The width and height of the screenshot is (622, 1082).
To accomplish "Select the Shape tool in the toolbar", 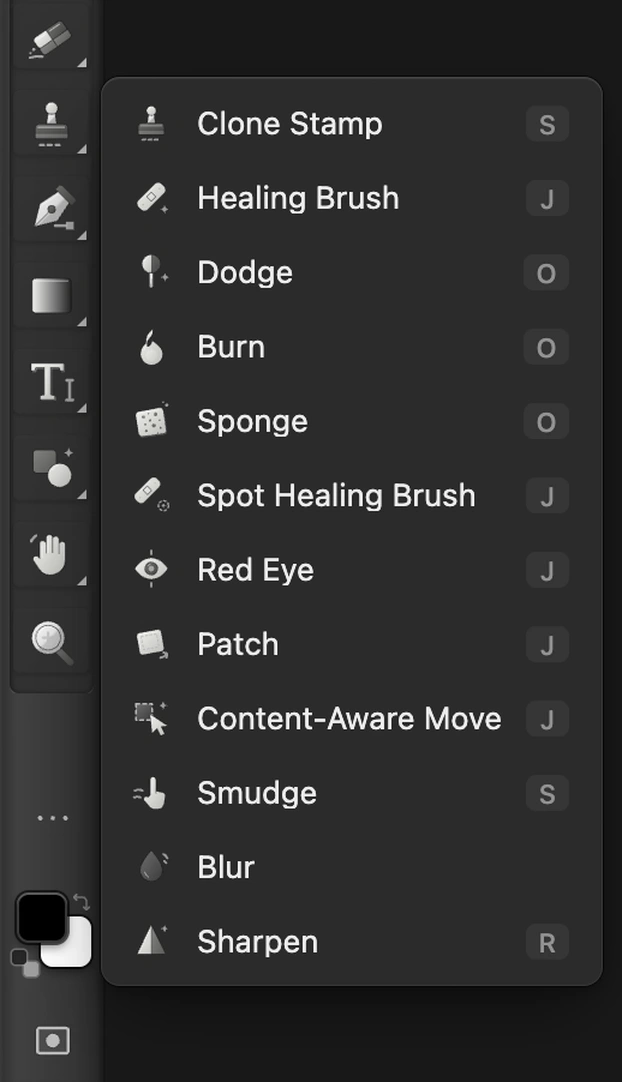I will click(x=51, y=468).
